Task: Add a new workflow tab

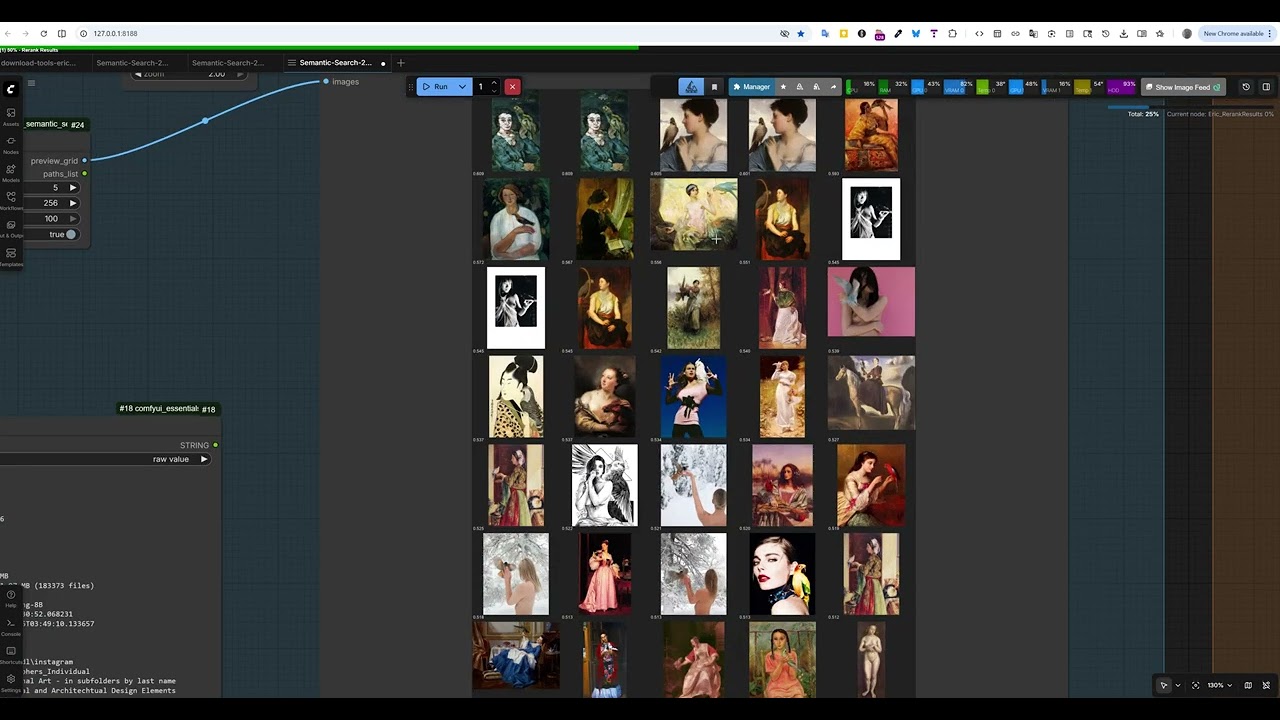Action: coord(401,62)
